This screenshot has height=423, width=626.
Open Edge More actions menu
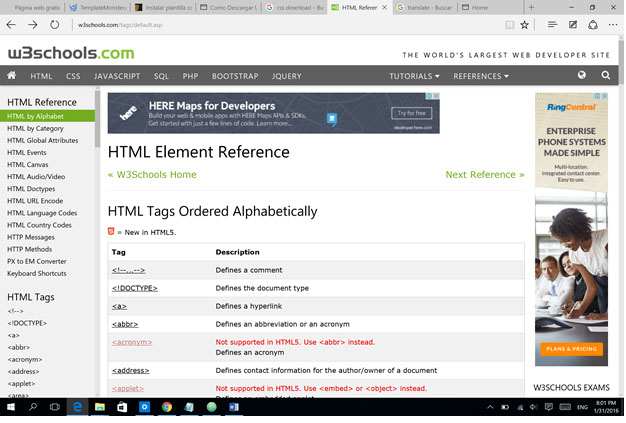coord(613,25)
